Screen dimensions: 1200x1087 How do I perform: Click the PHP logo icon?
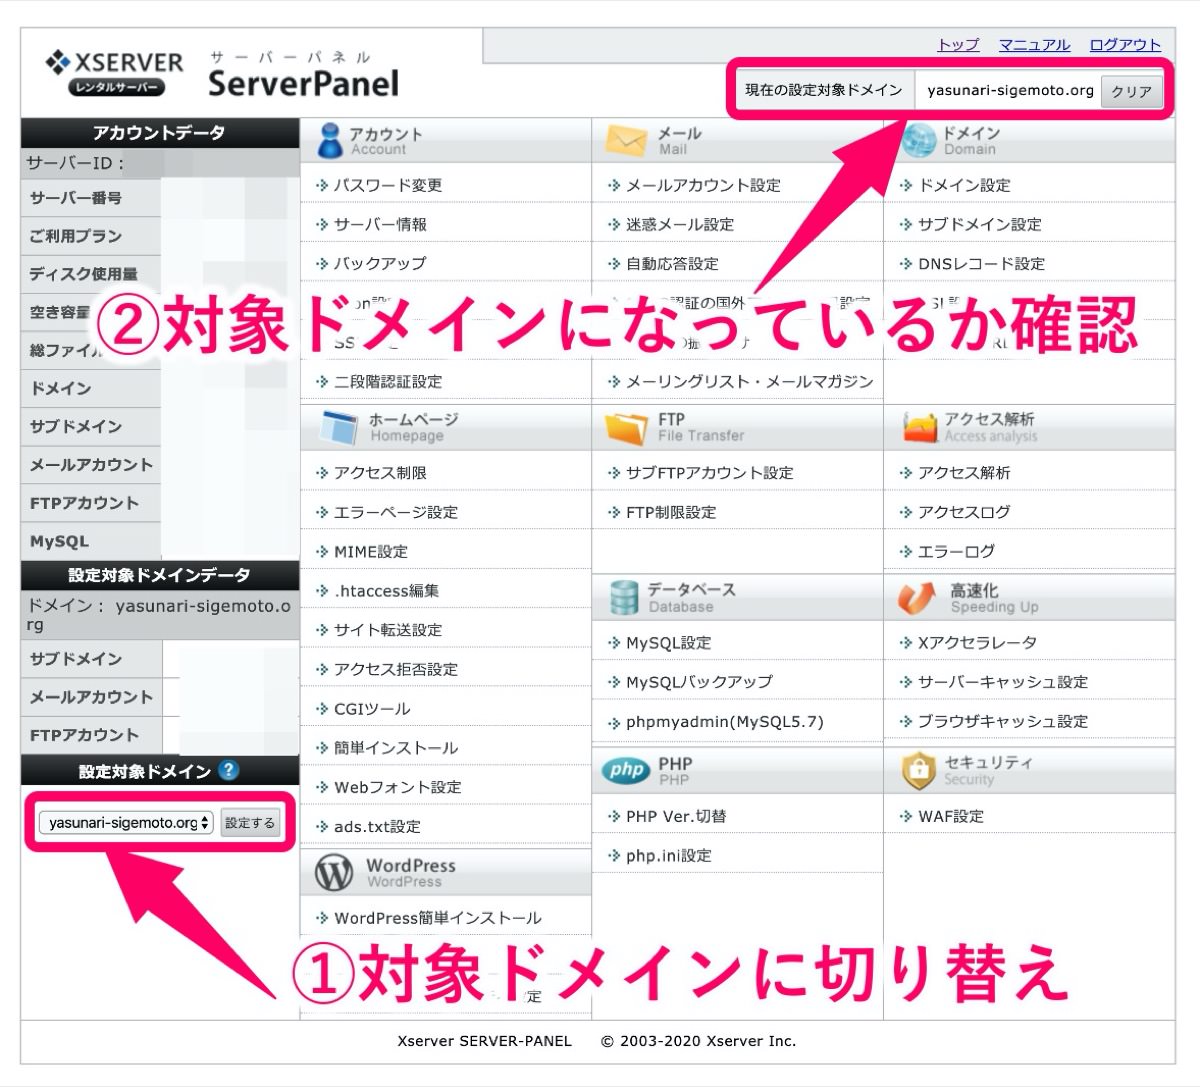click(x=626, y=770)
